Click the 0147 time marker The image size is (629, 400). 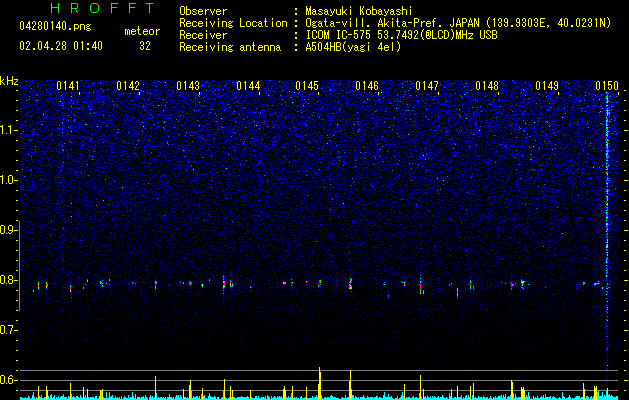pos(427,86)
